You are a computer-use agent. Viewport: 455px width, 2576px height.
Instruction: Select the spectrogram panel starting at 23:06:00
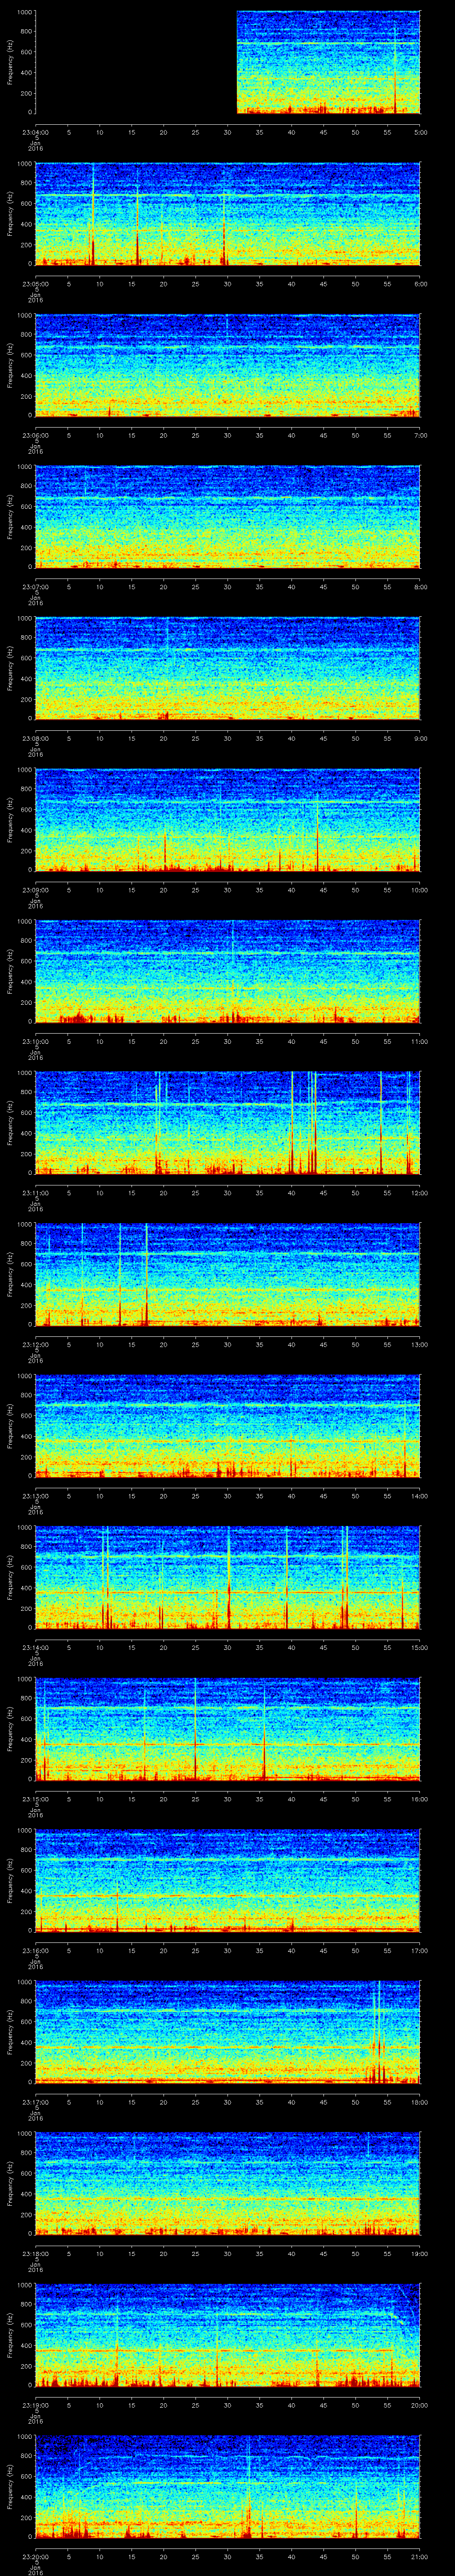tap(228, 365)
